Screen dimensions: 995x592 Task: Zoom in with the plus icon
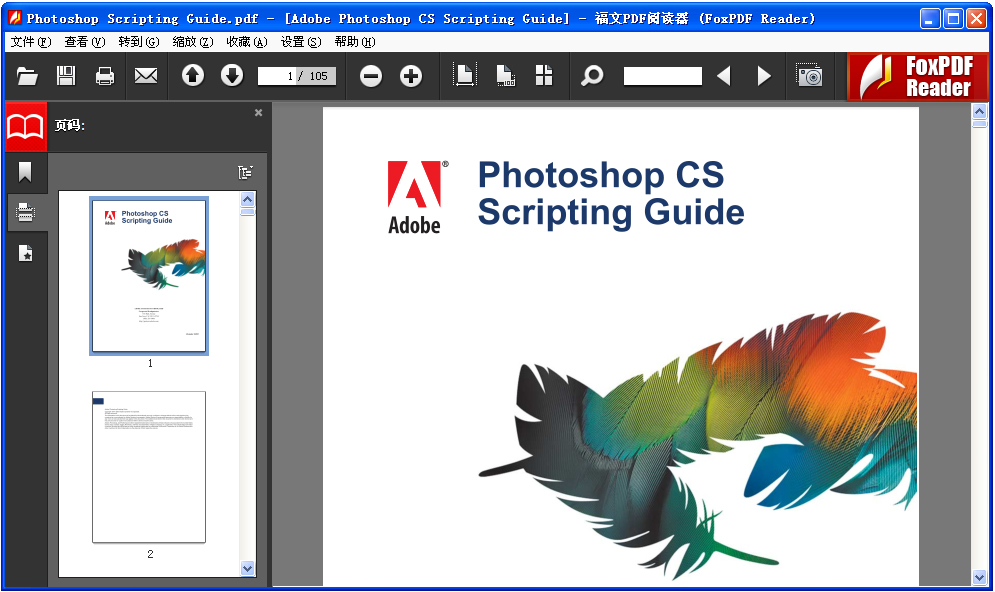(x=411, y=76)
